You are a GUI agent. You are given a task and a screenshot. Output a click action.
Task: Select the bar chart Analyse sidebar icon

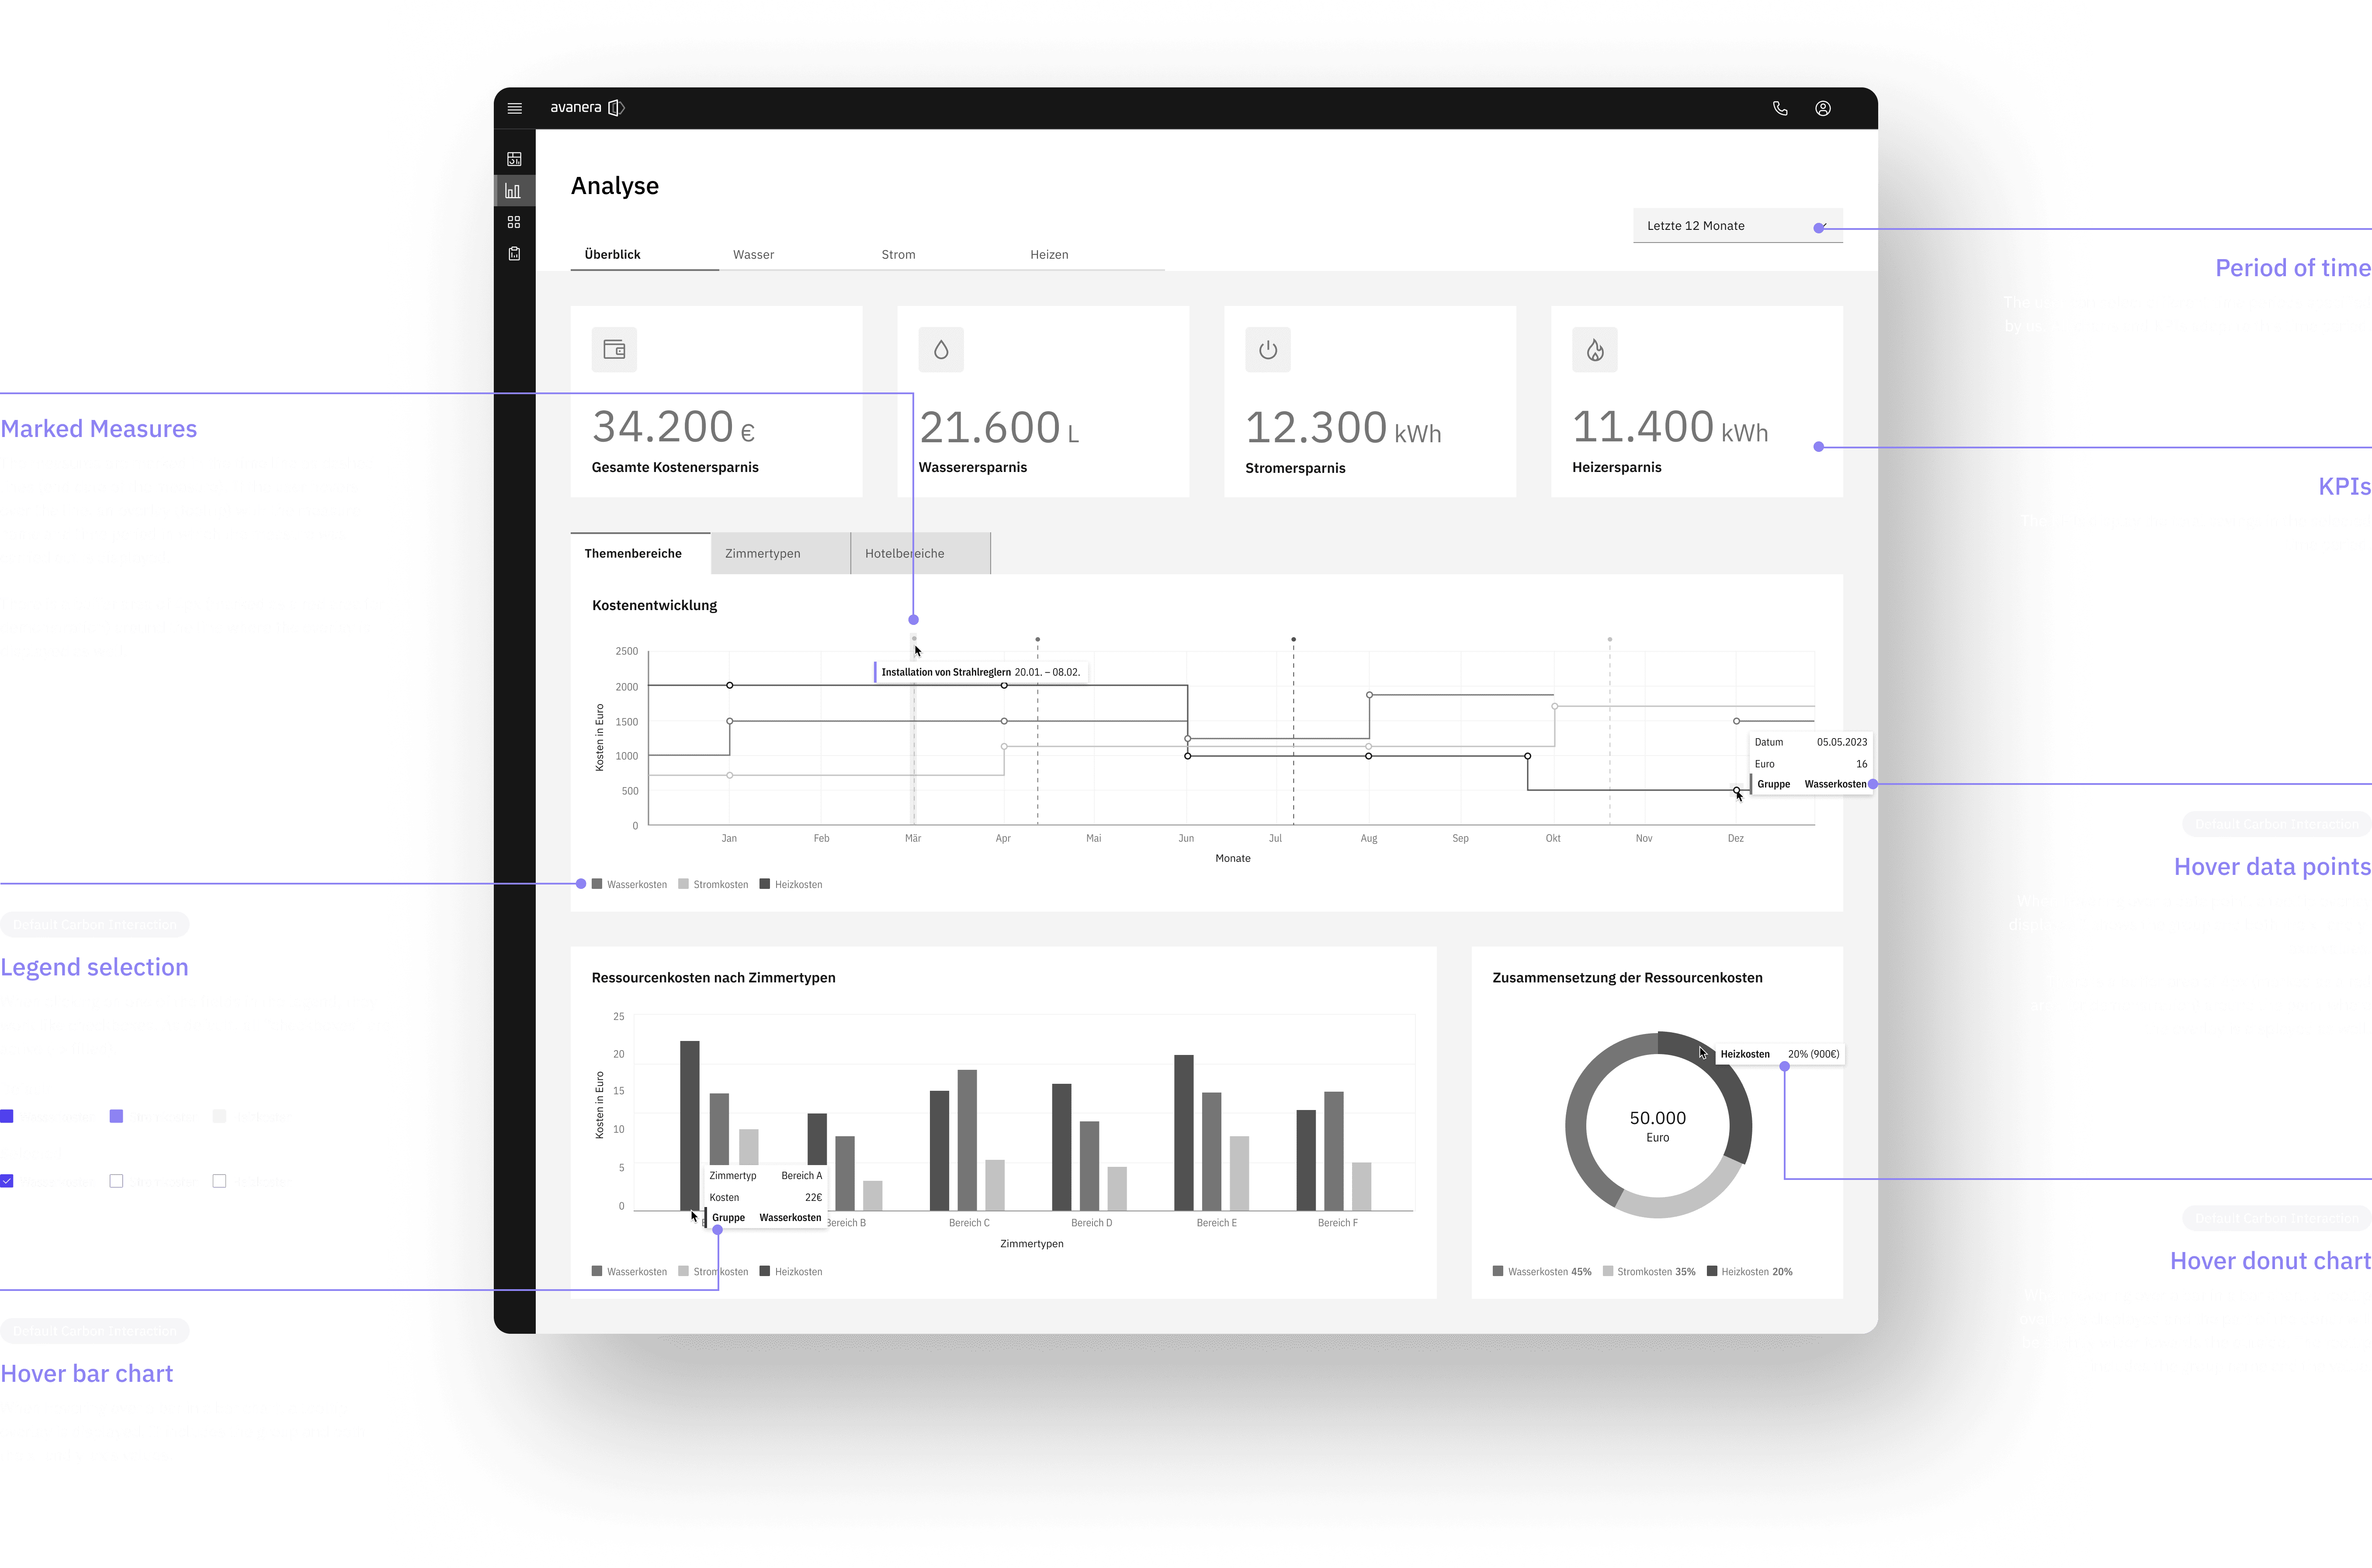(x=514, y=190)
